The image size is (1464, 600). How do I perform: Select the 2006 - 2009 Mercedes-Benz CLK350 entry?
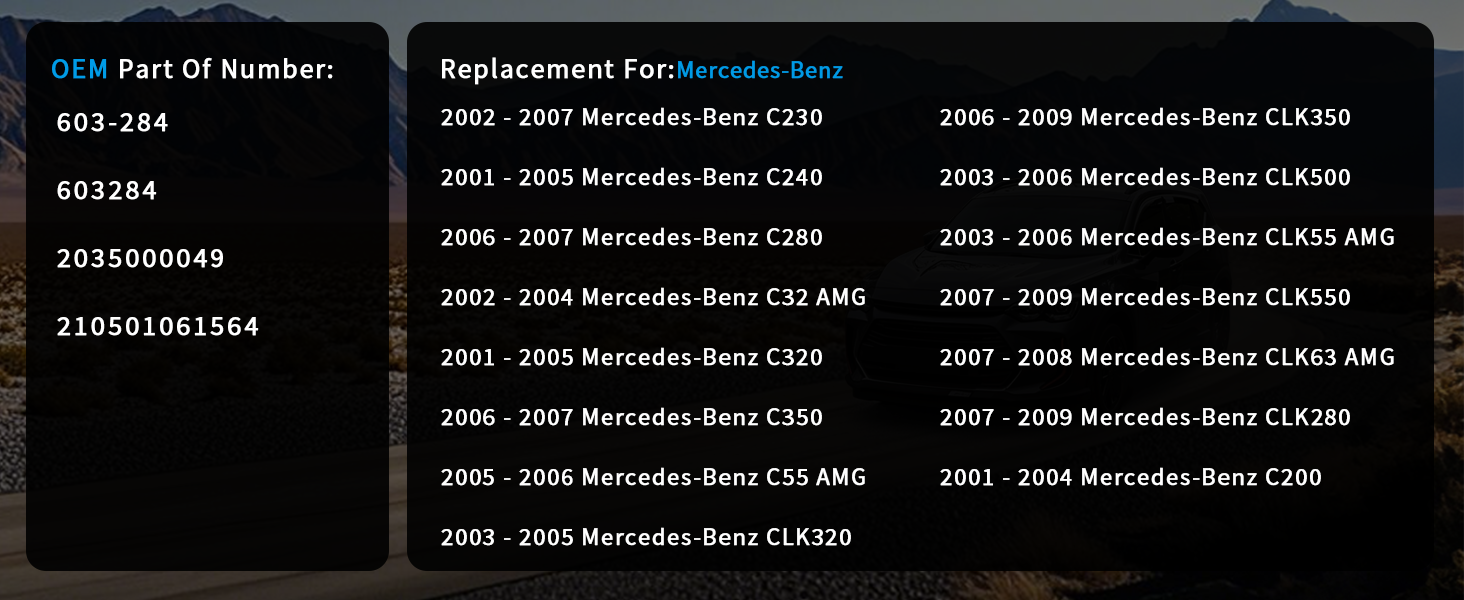click(x=1145, y=118)
